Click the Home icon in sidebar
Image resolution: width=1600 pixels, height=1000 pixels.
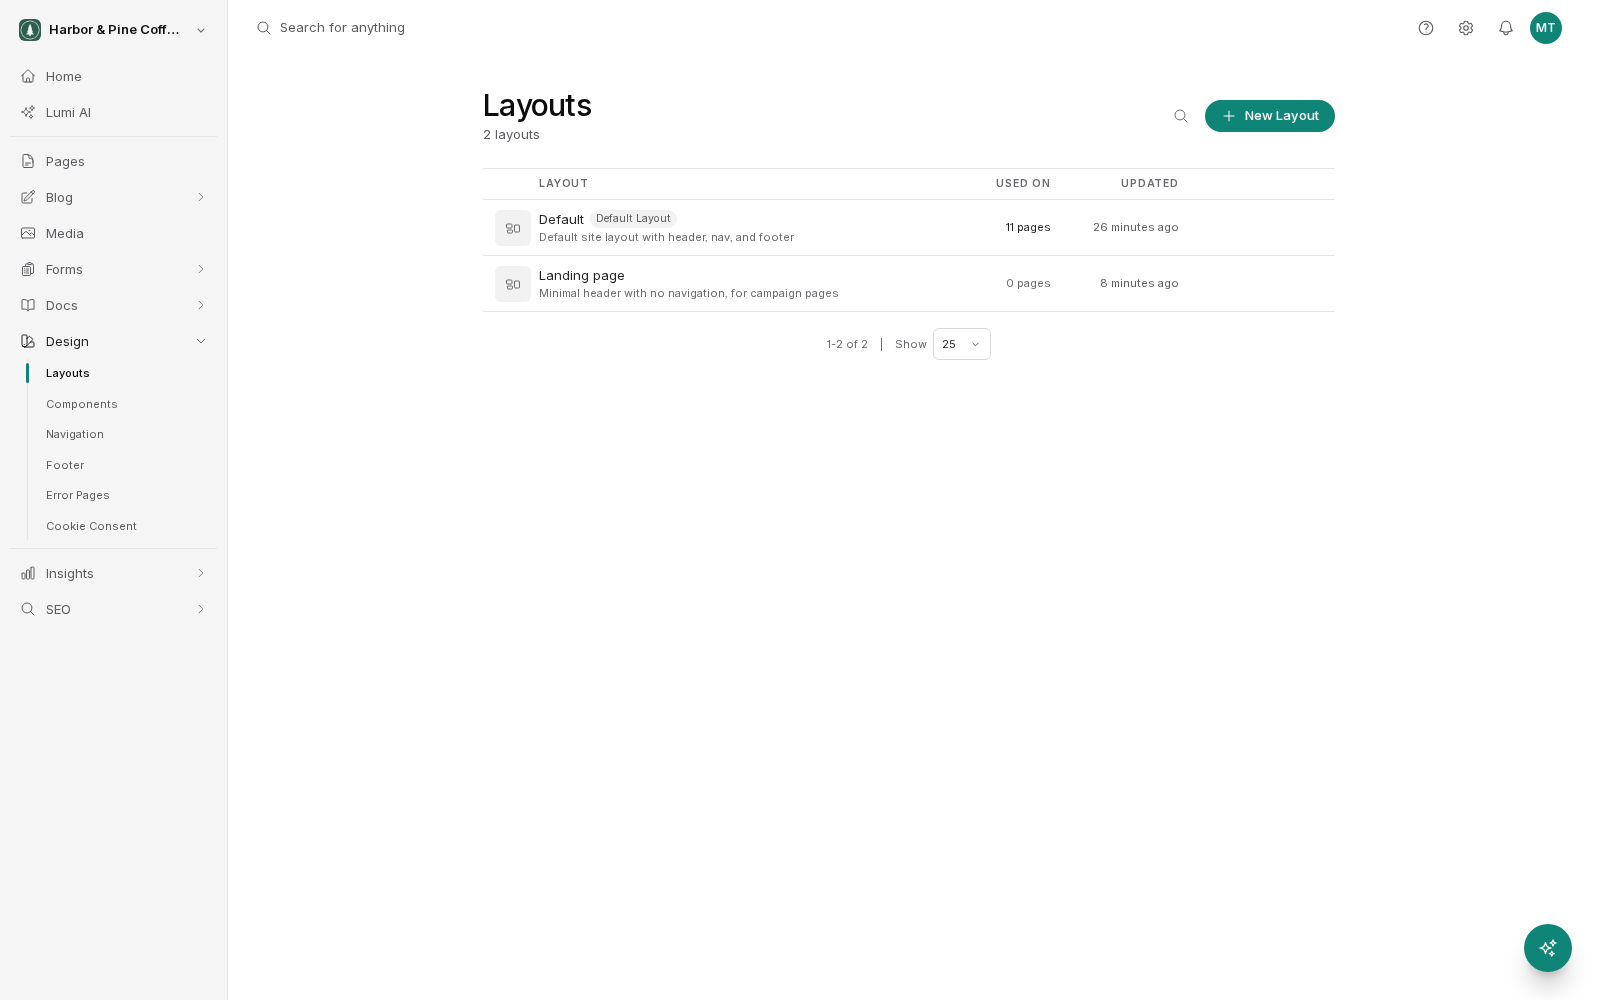(x=28, y=76)
